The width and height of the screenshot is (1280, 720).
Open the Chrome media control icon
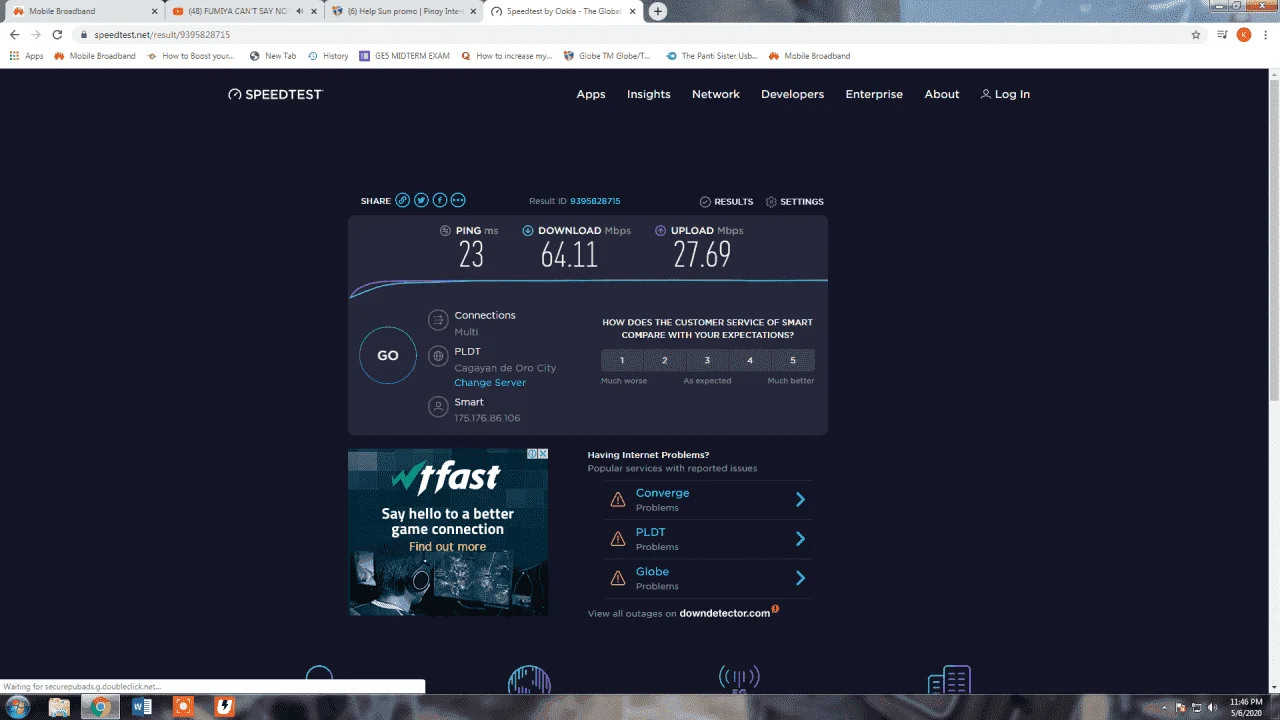click(1222, 34)
